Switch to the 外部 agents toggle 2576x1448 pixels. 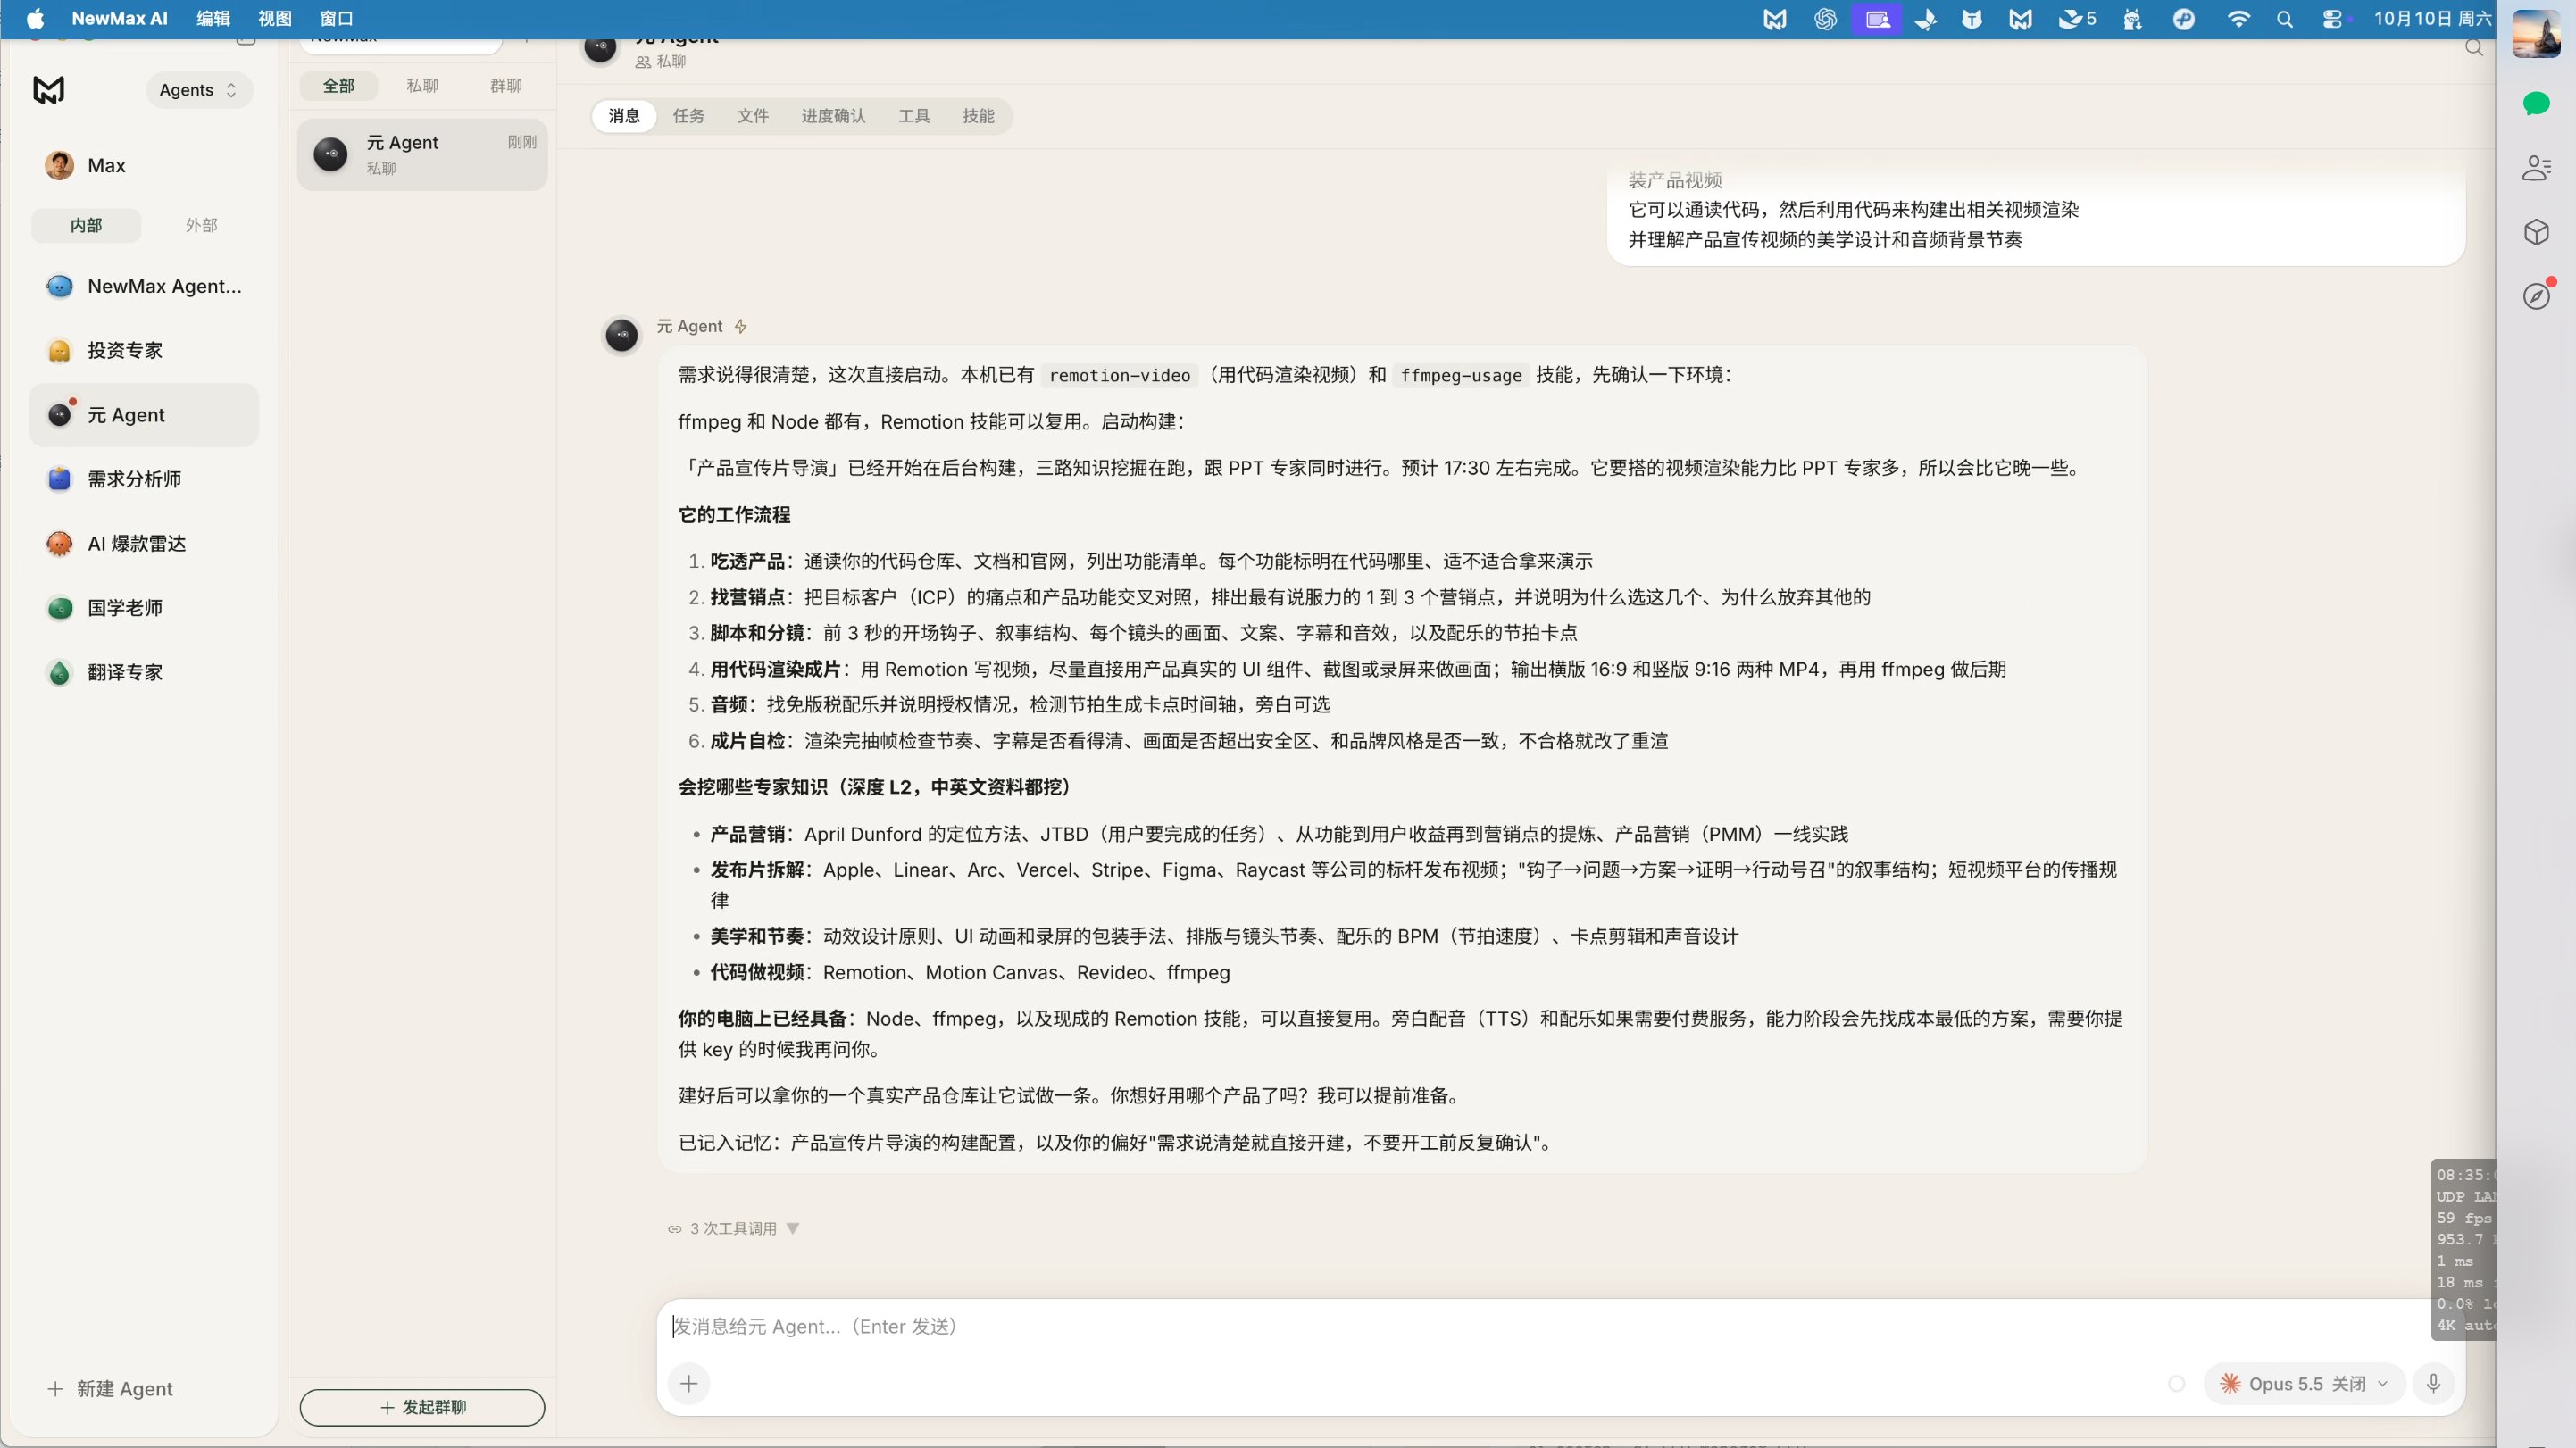(201, 225)
